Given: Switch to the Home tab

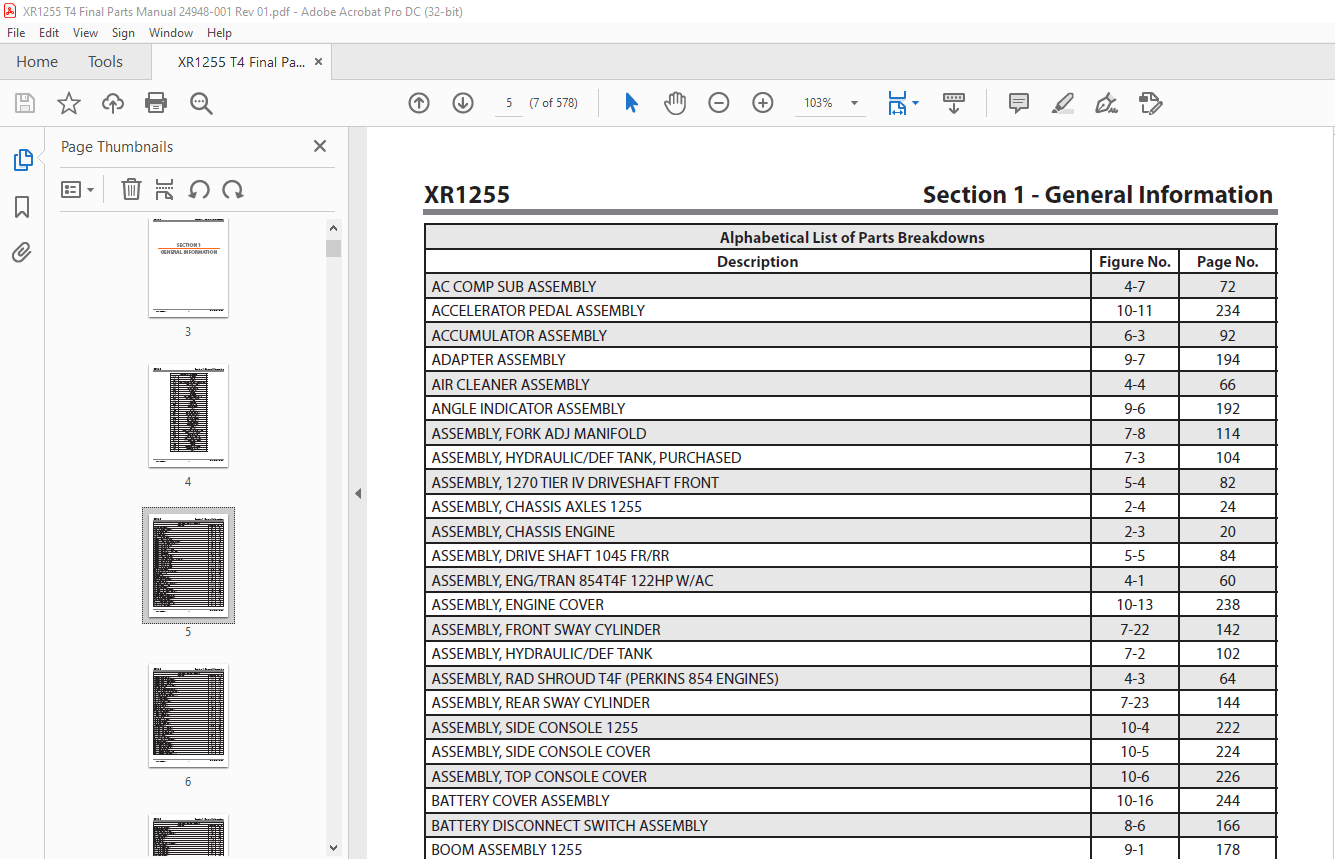Looking at the screenshot, I should (x=37, y=62).
